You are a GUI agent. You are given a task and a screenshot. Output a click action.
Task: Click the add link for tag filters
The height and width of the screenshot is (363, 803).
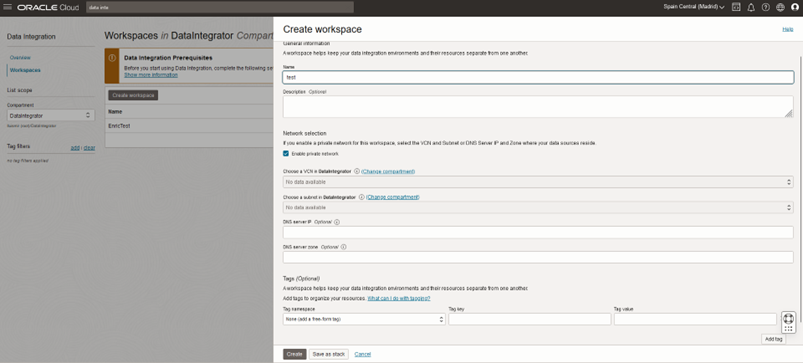75,147
